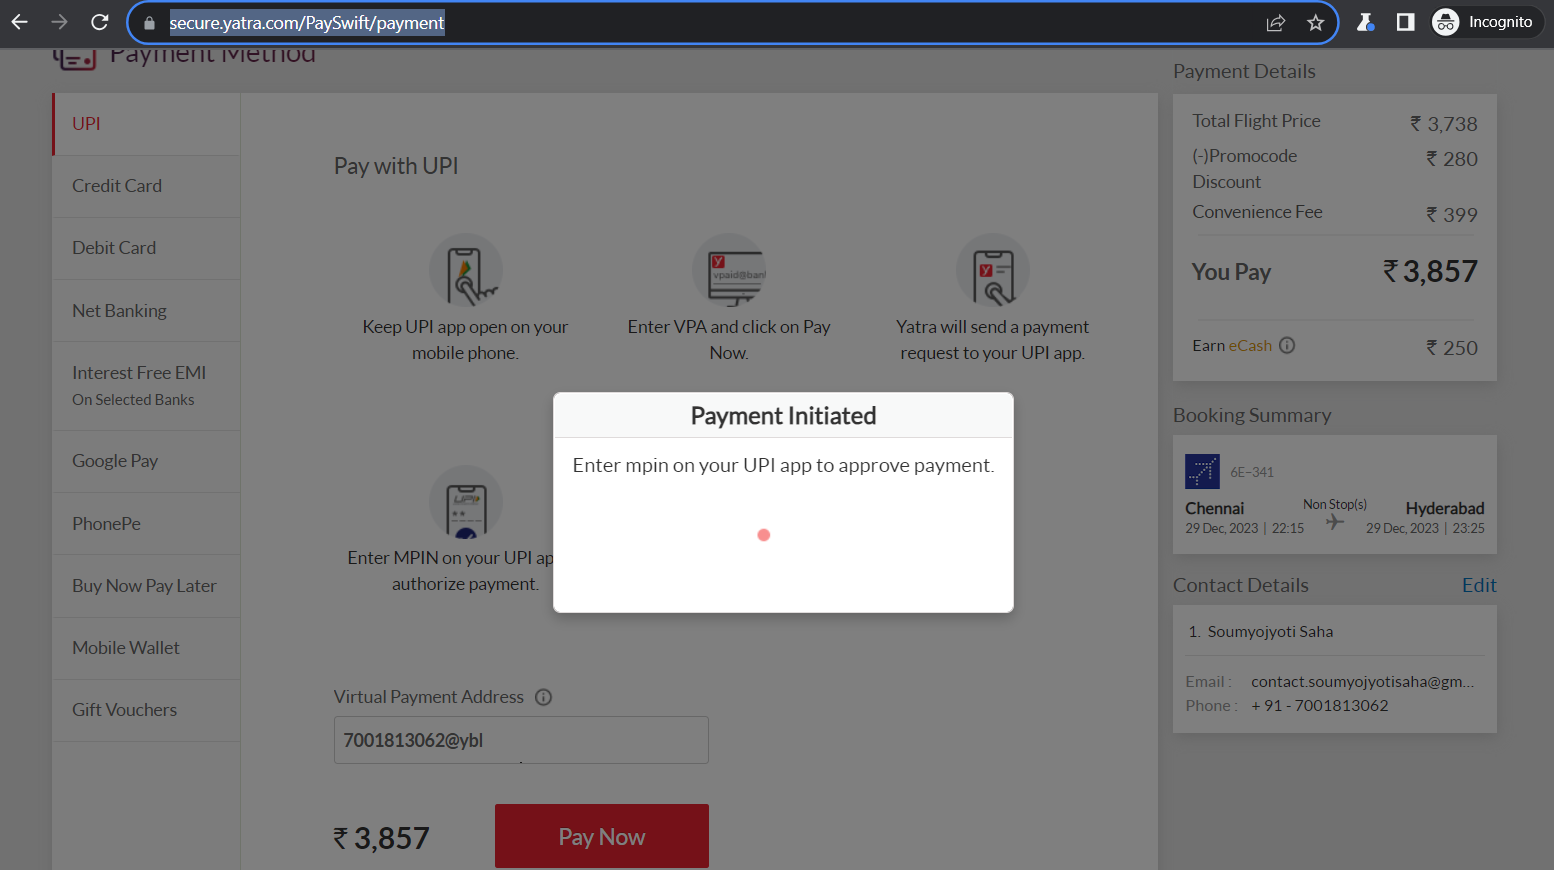This screenshot has width=1554, height=870.
Task: Open the Mobile Wallet option
Action: point(146,648)
